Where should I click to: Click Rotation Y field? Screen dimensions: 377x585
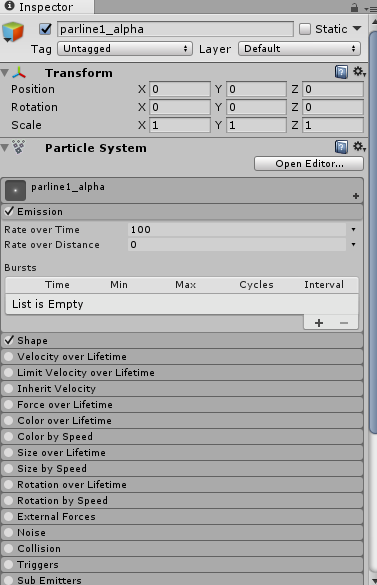pyautogui.click(x=256, y=107)
